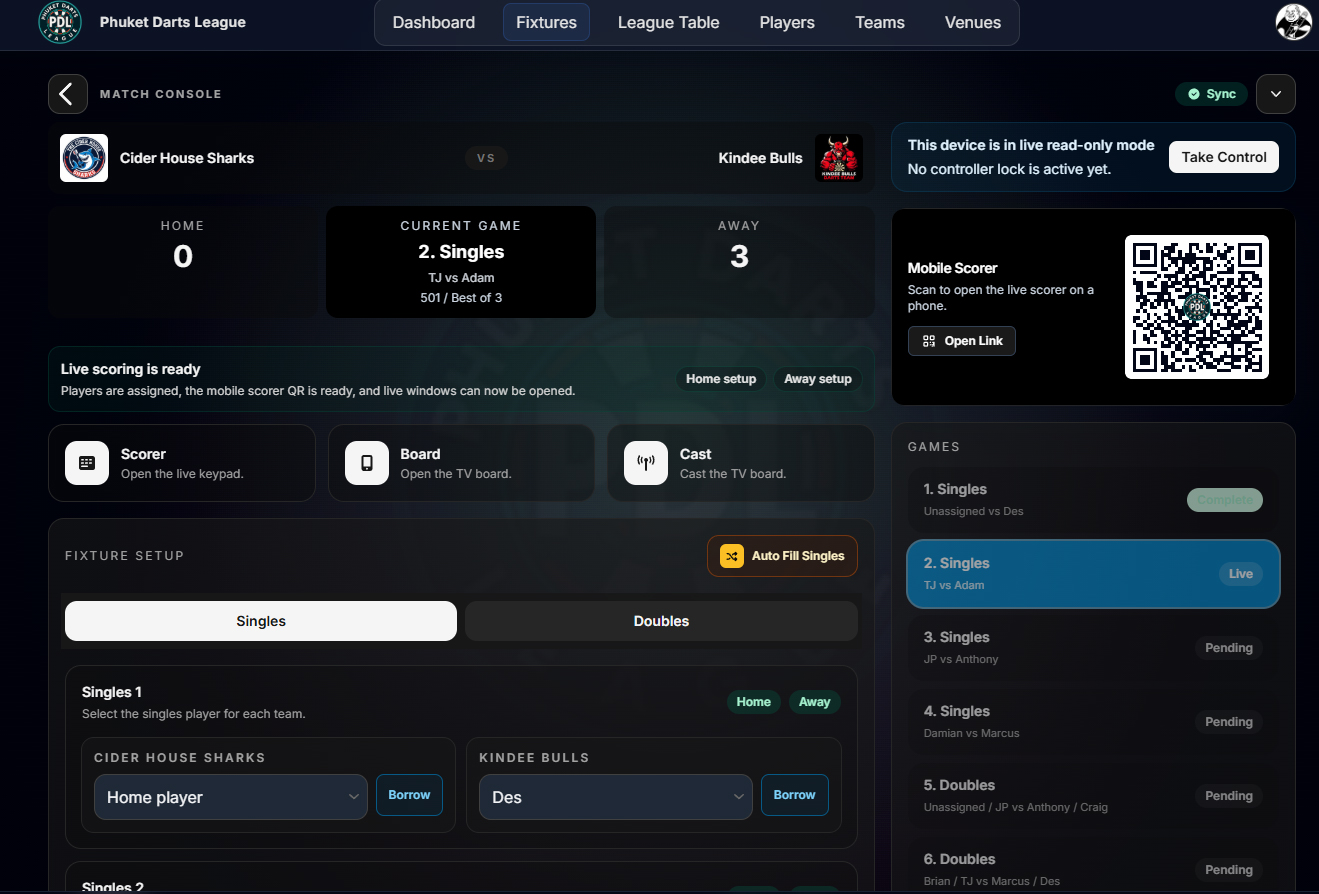Screen dimensions: 1319x894
Task: Click the Cast broadcast icon
Action: click(645, 463)
